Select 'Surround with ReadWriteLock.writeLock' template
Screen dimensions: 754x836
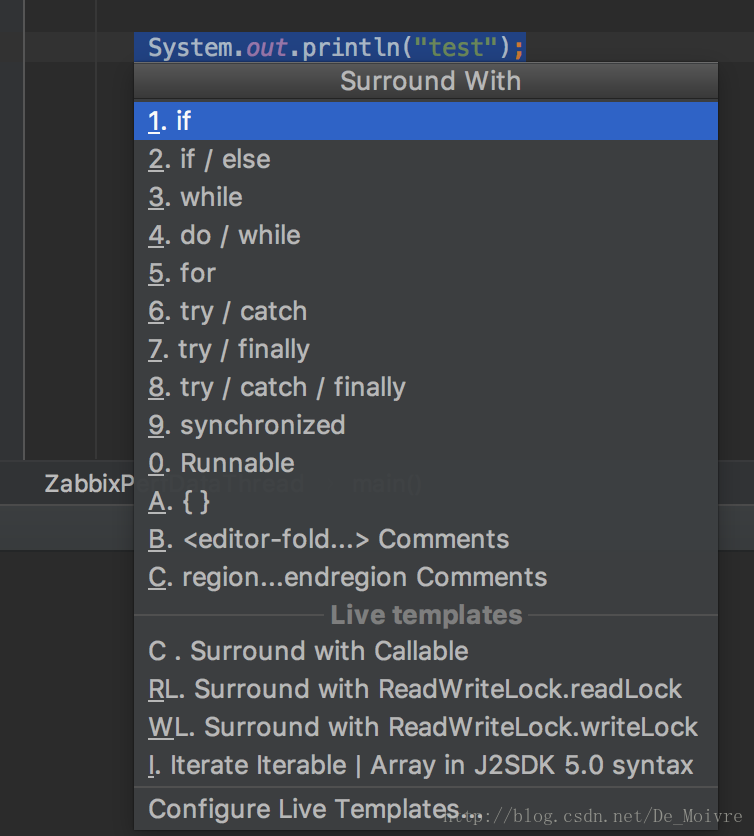point(426,727)
